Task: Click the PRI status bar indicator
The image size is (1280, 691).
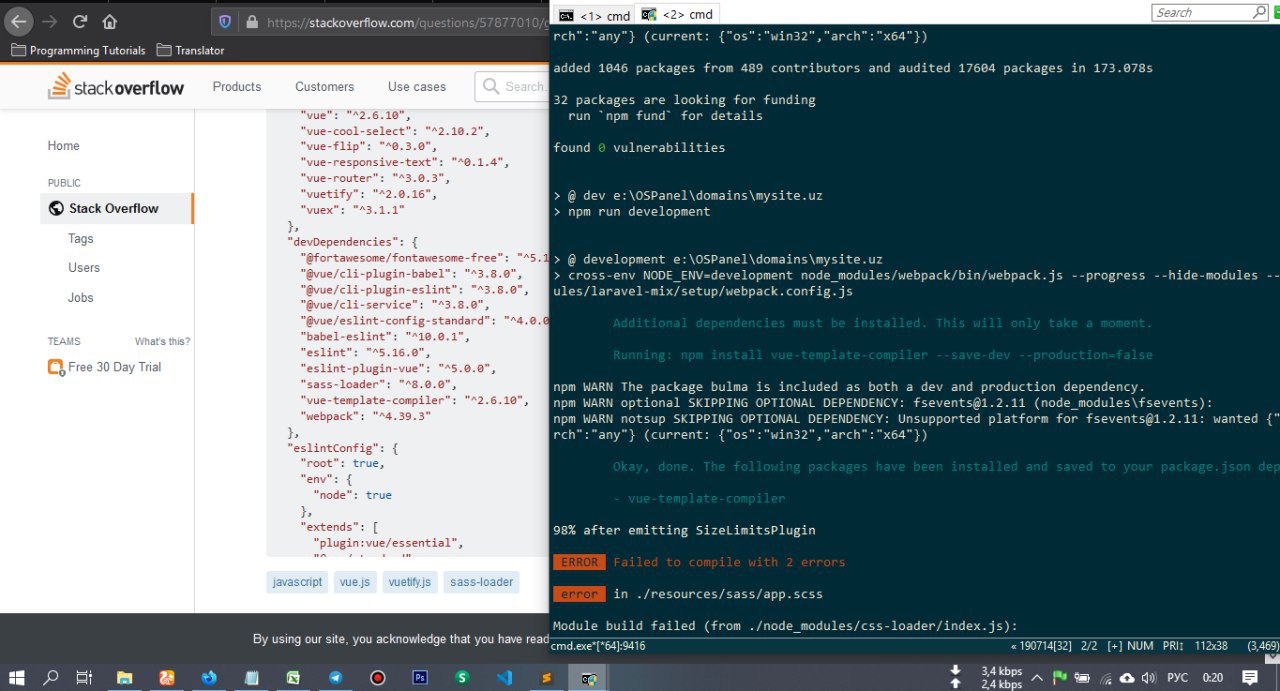Action: click(x=1172, y=647)
